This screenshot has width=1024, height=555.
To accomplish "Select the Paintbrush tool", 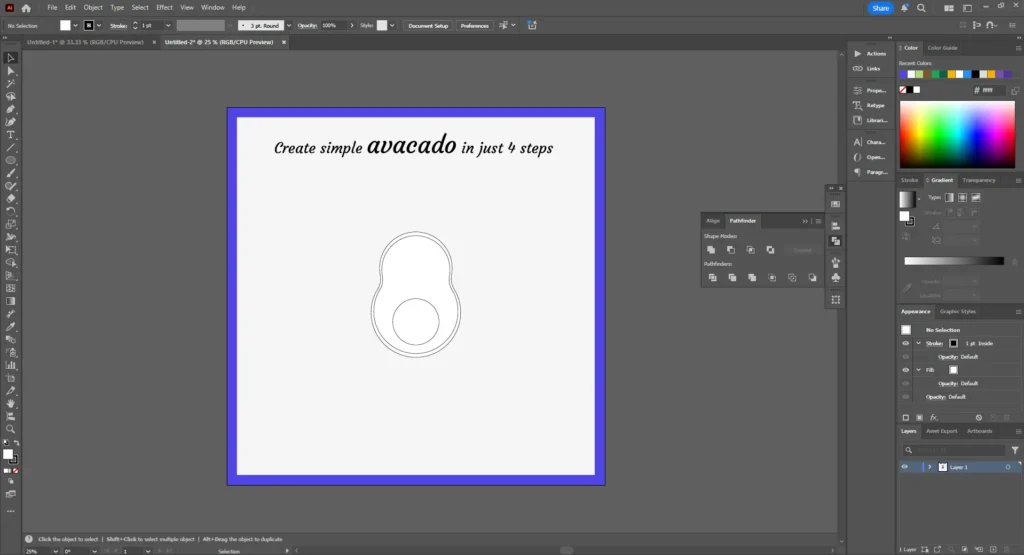I will pyautogui.click(x=10, y=173).
